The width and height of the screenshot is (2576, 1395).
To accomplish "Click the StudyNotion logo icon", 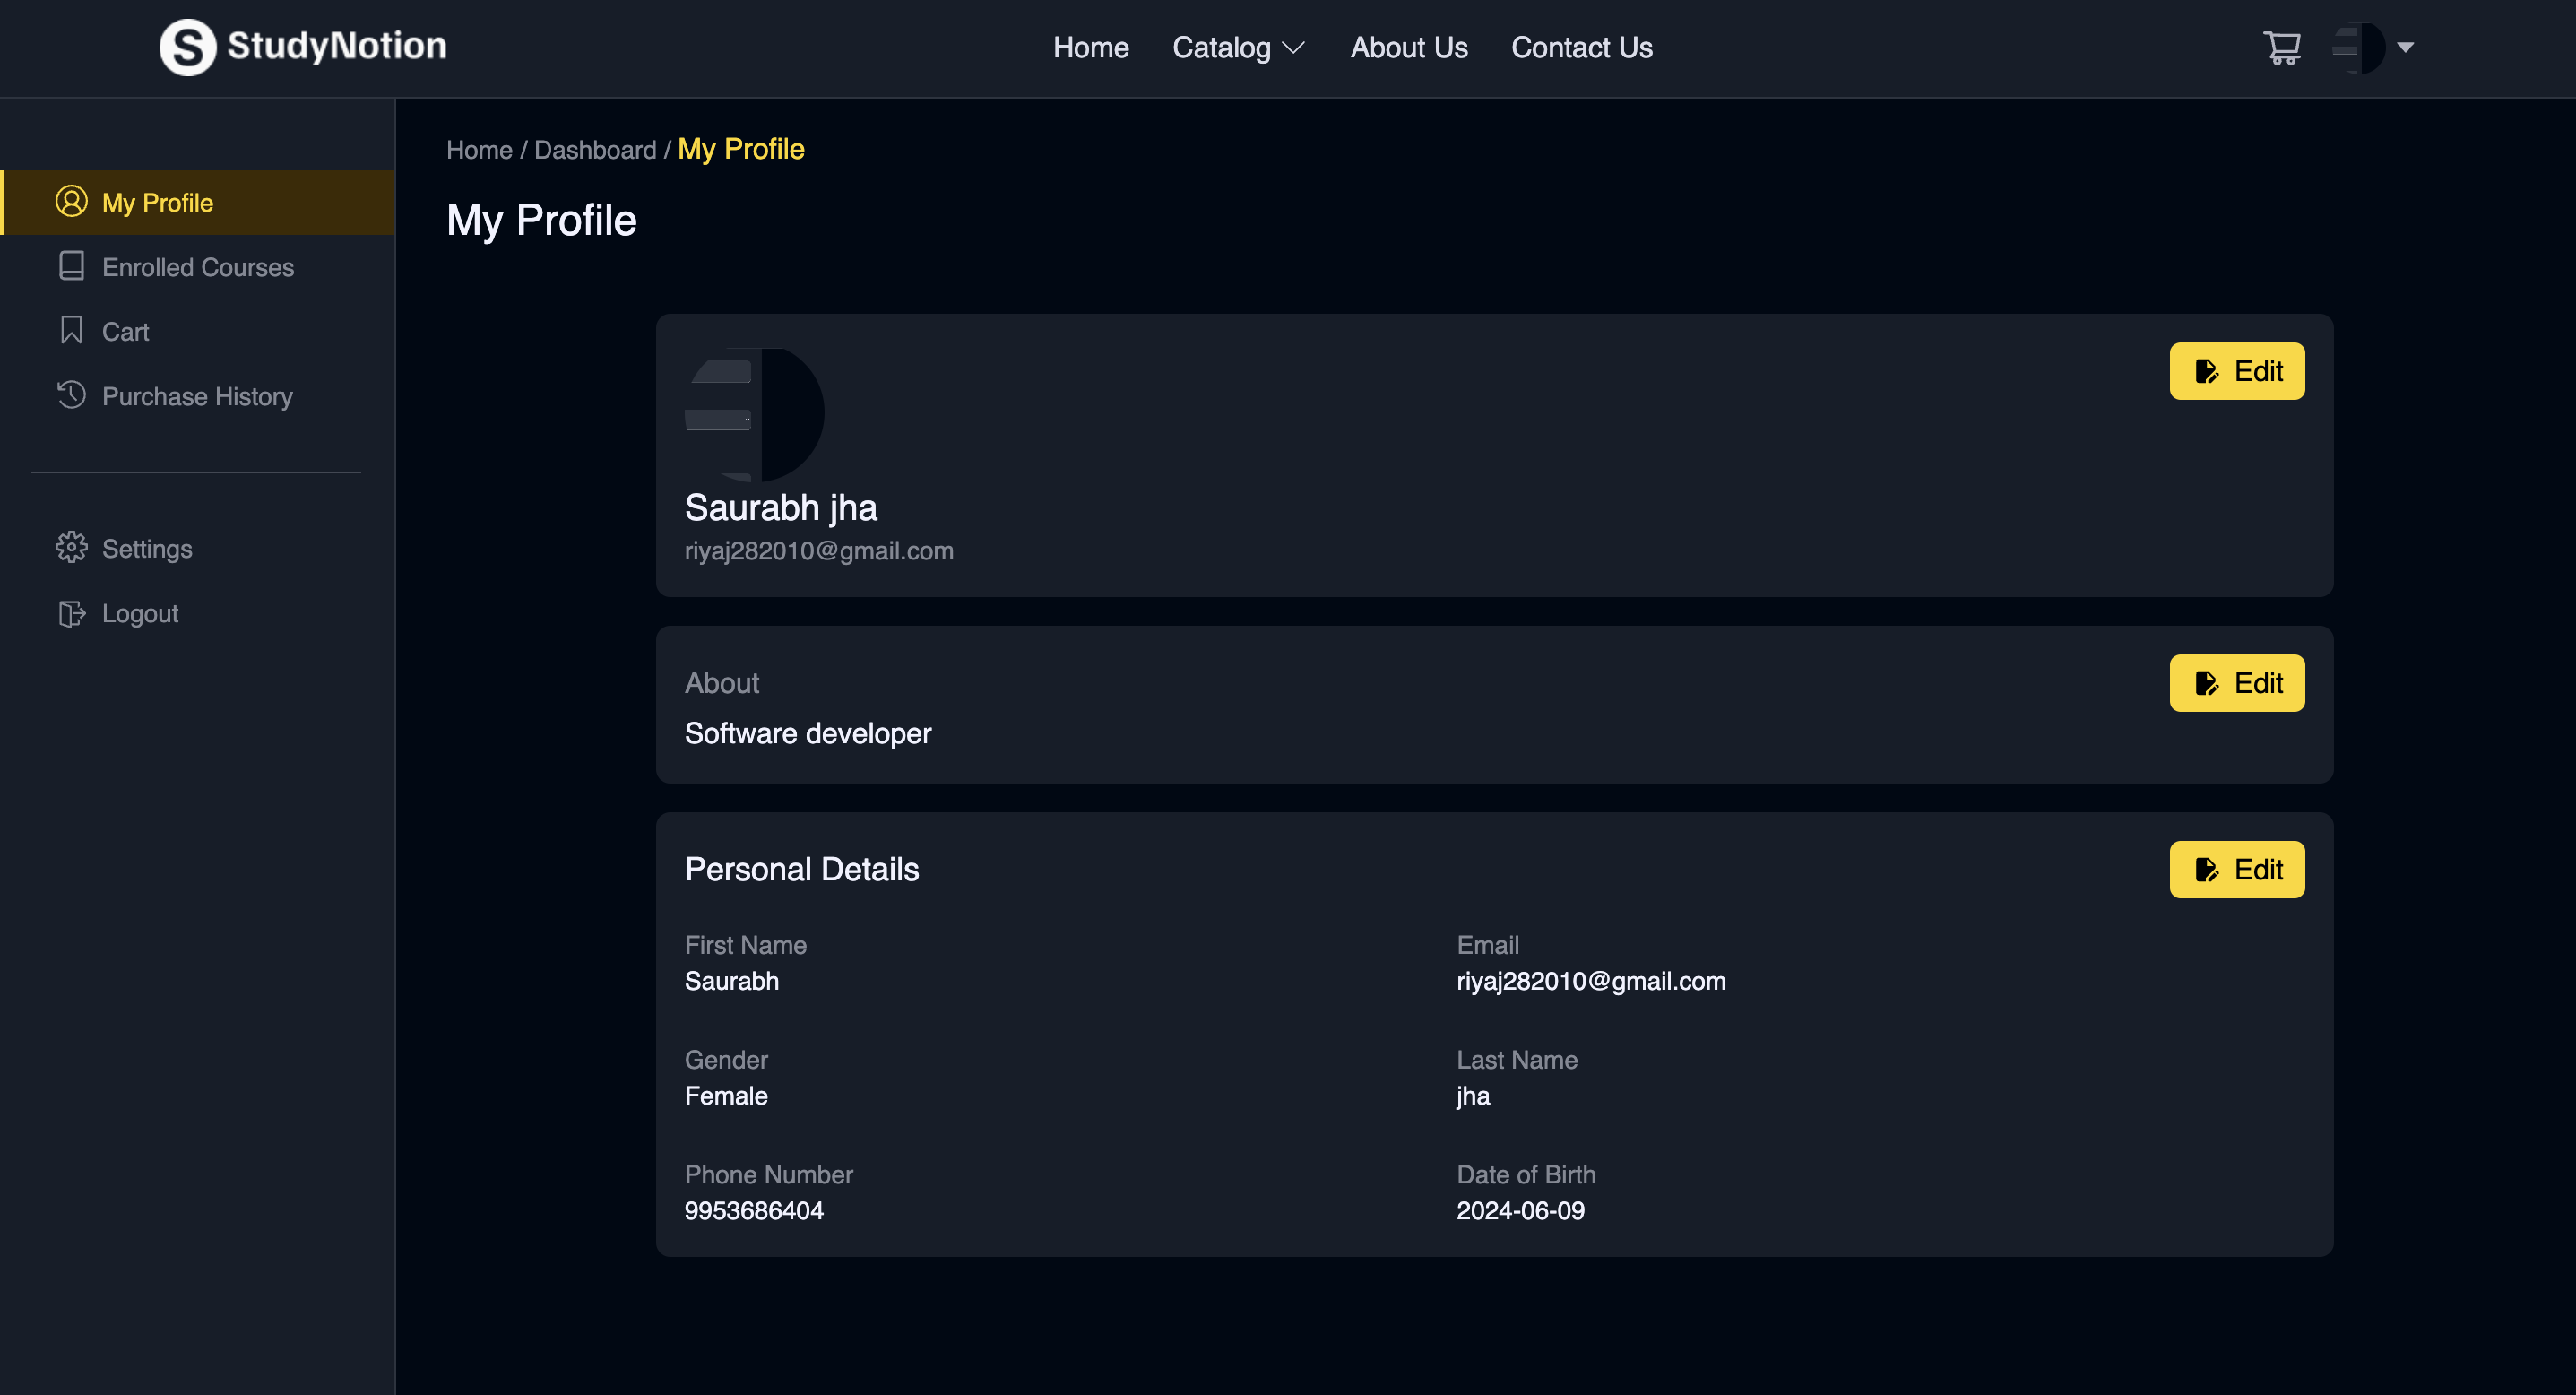I will click(x=187, y=47).
